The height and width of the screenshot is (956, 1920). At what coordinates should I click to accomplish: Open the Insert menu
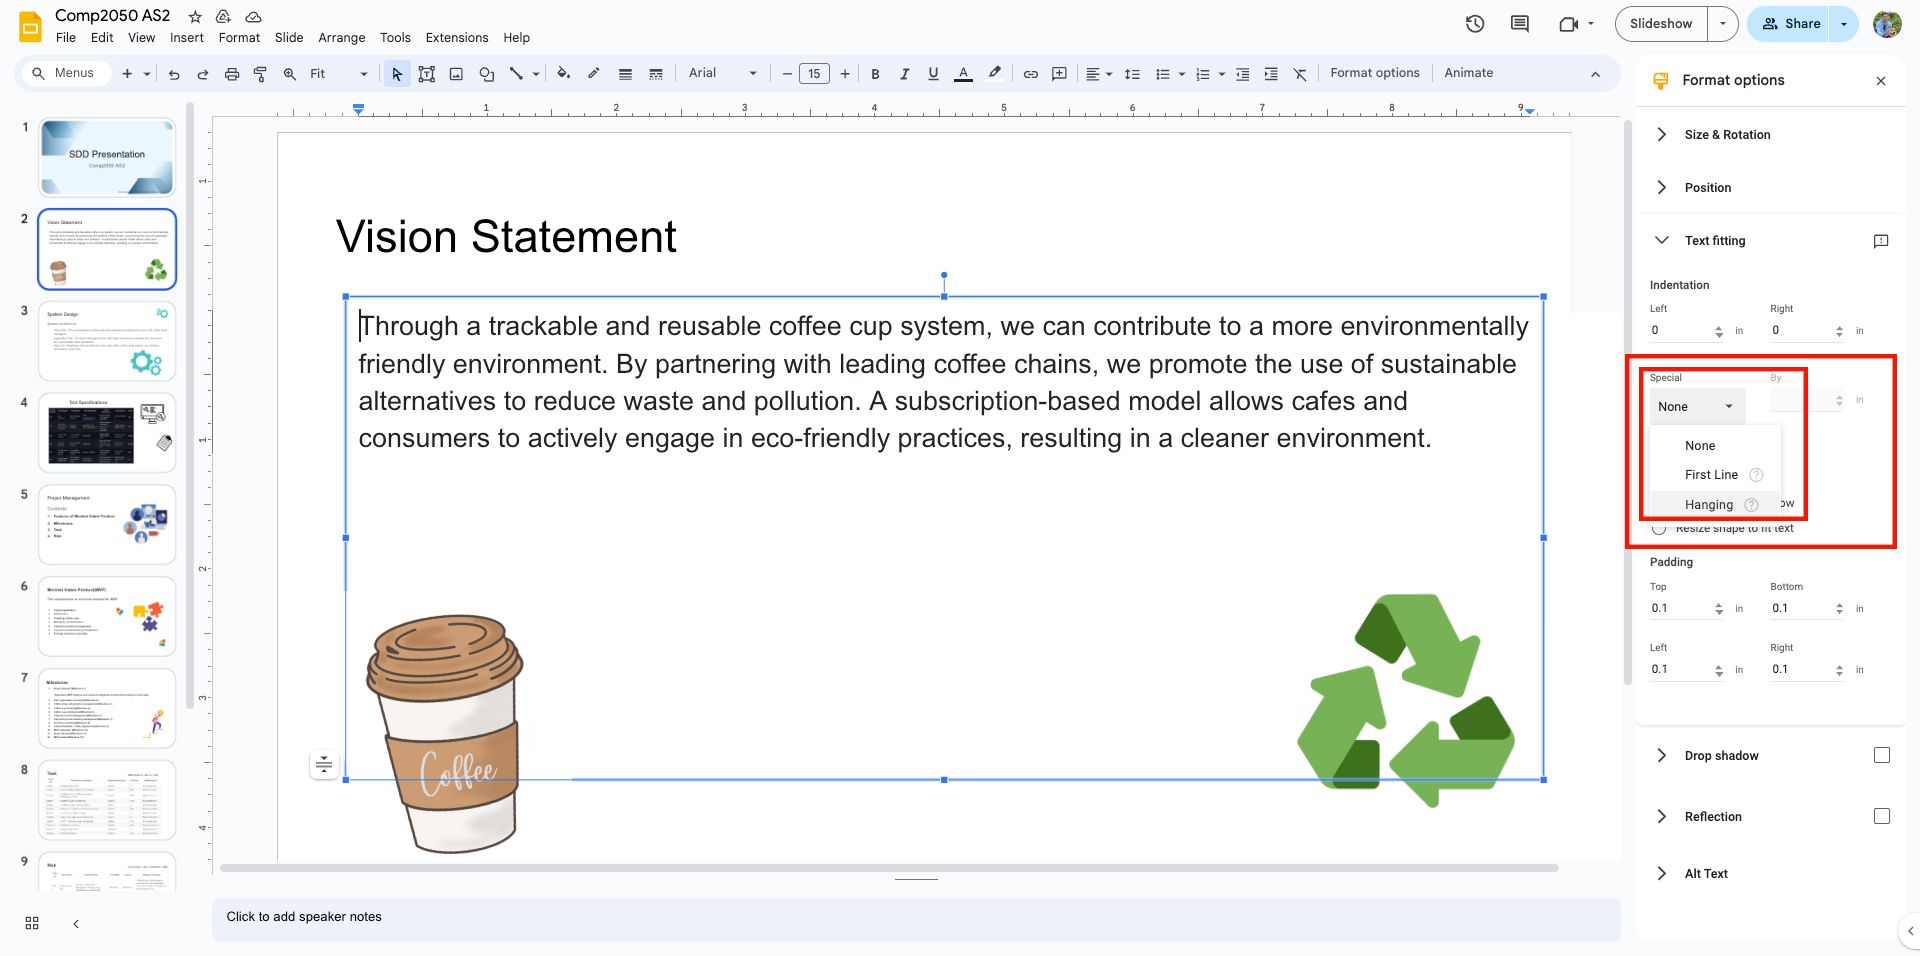186,38
